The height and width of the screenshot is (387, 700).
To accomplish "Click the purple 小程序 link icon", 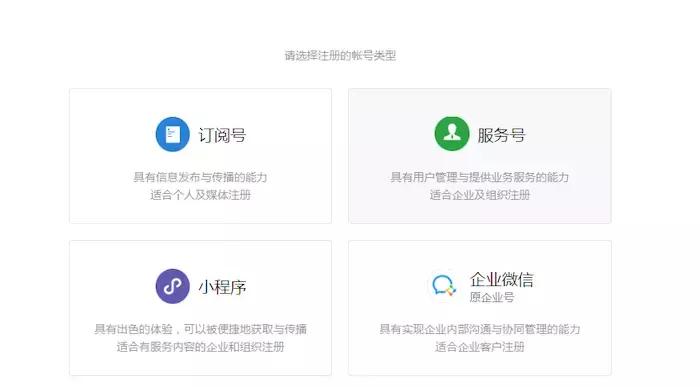I will coord(173,286).
